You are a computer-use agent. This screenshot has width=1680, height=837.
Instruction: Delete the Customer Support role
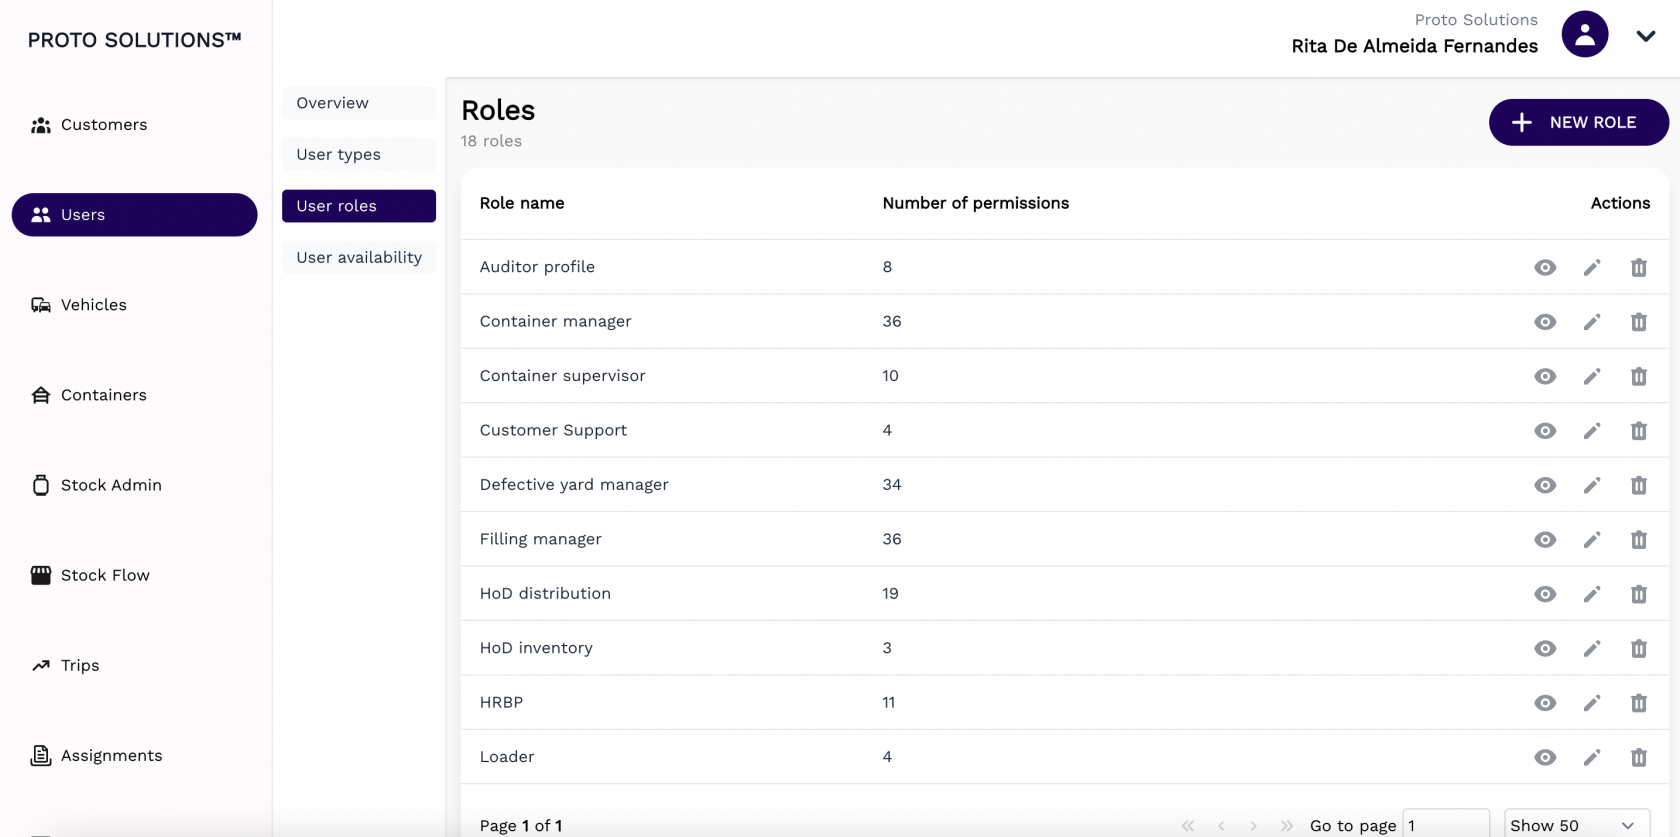(x=1639, y=431)
